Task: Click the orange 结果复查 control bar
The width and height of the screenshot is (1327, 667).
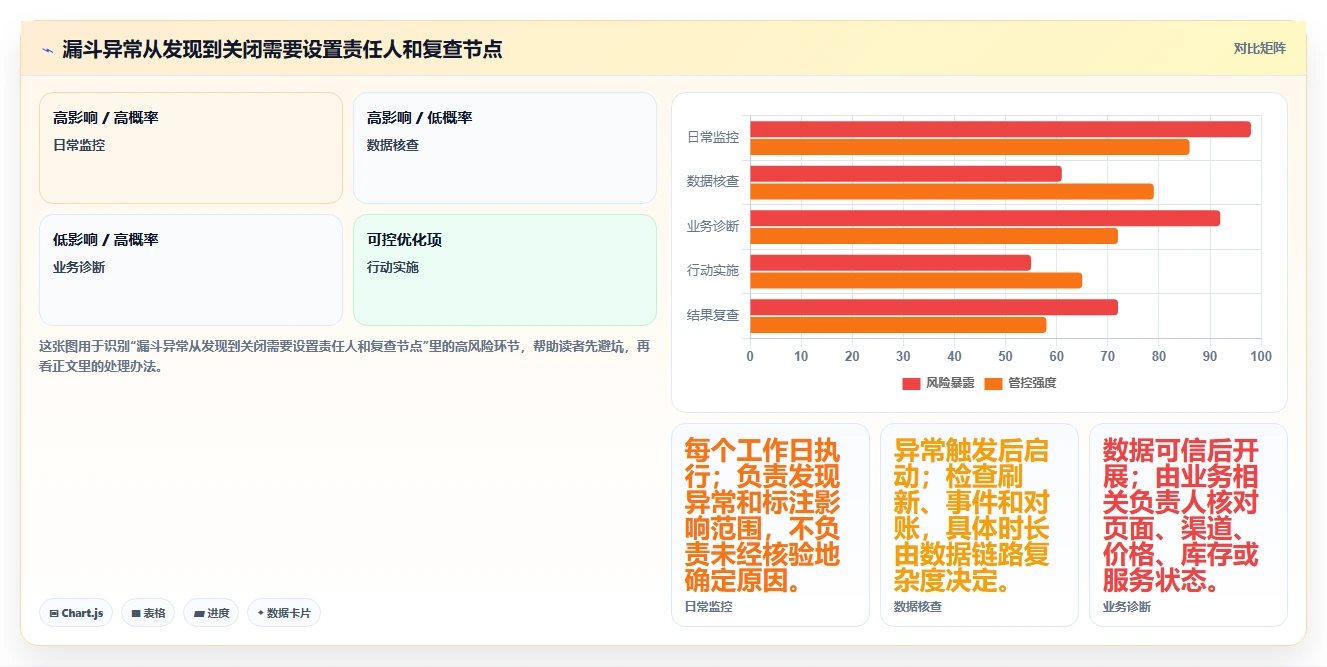Action: click(x=898, y=325)
